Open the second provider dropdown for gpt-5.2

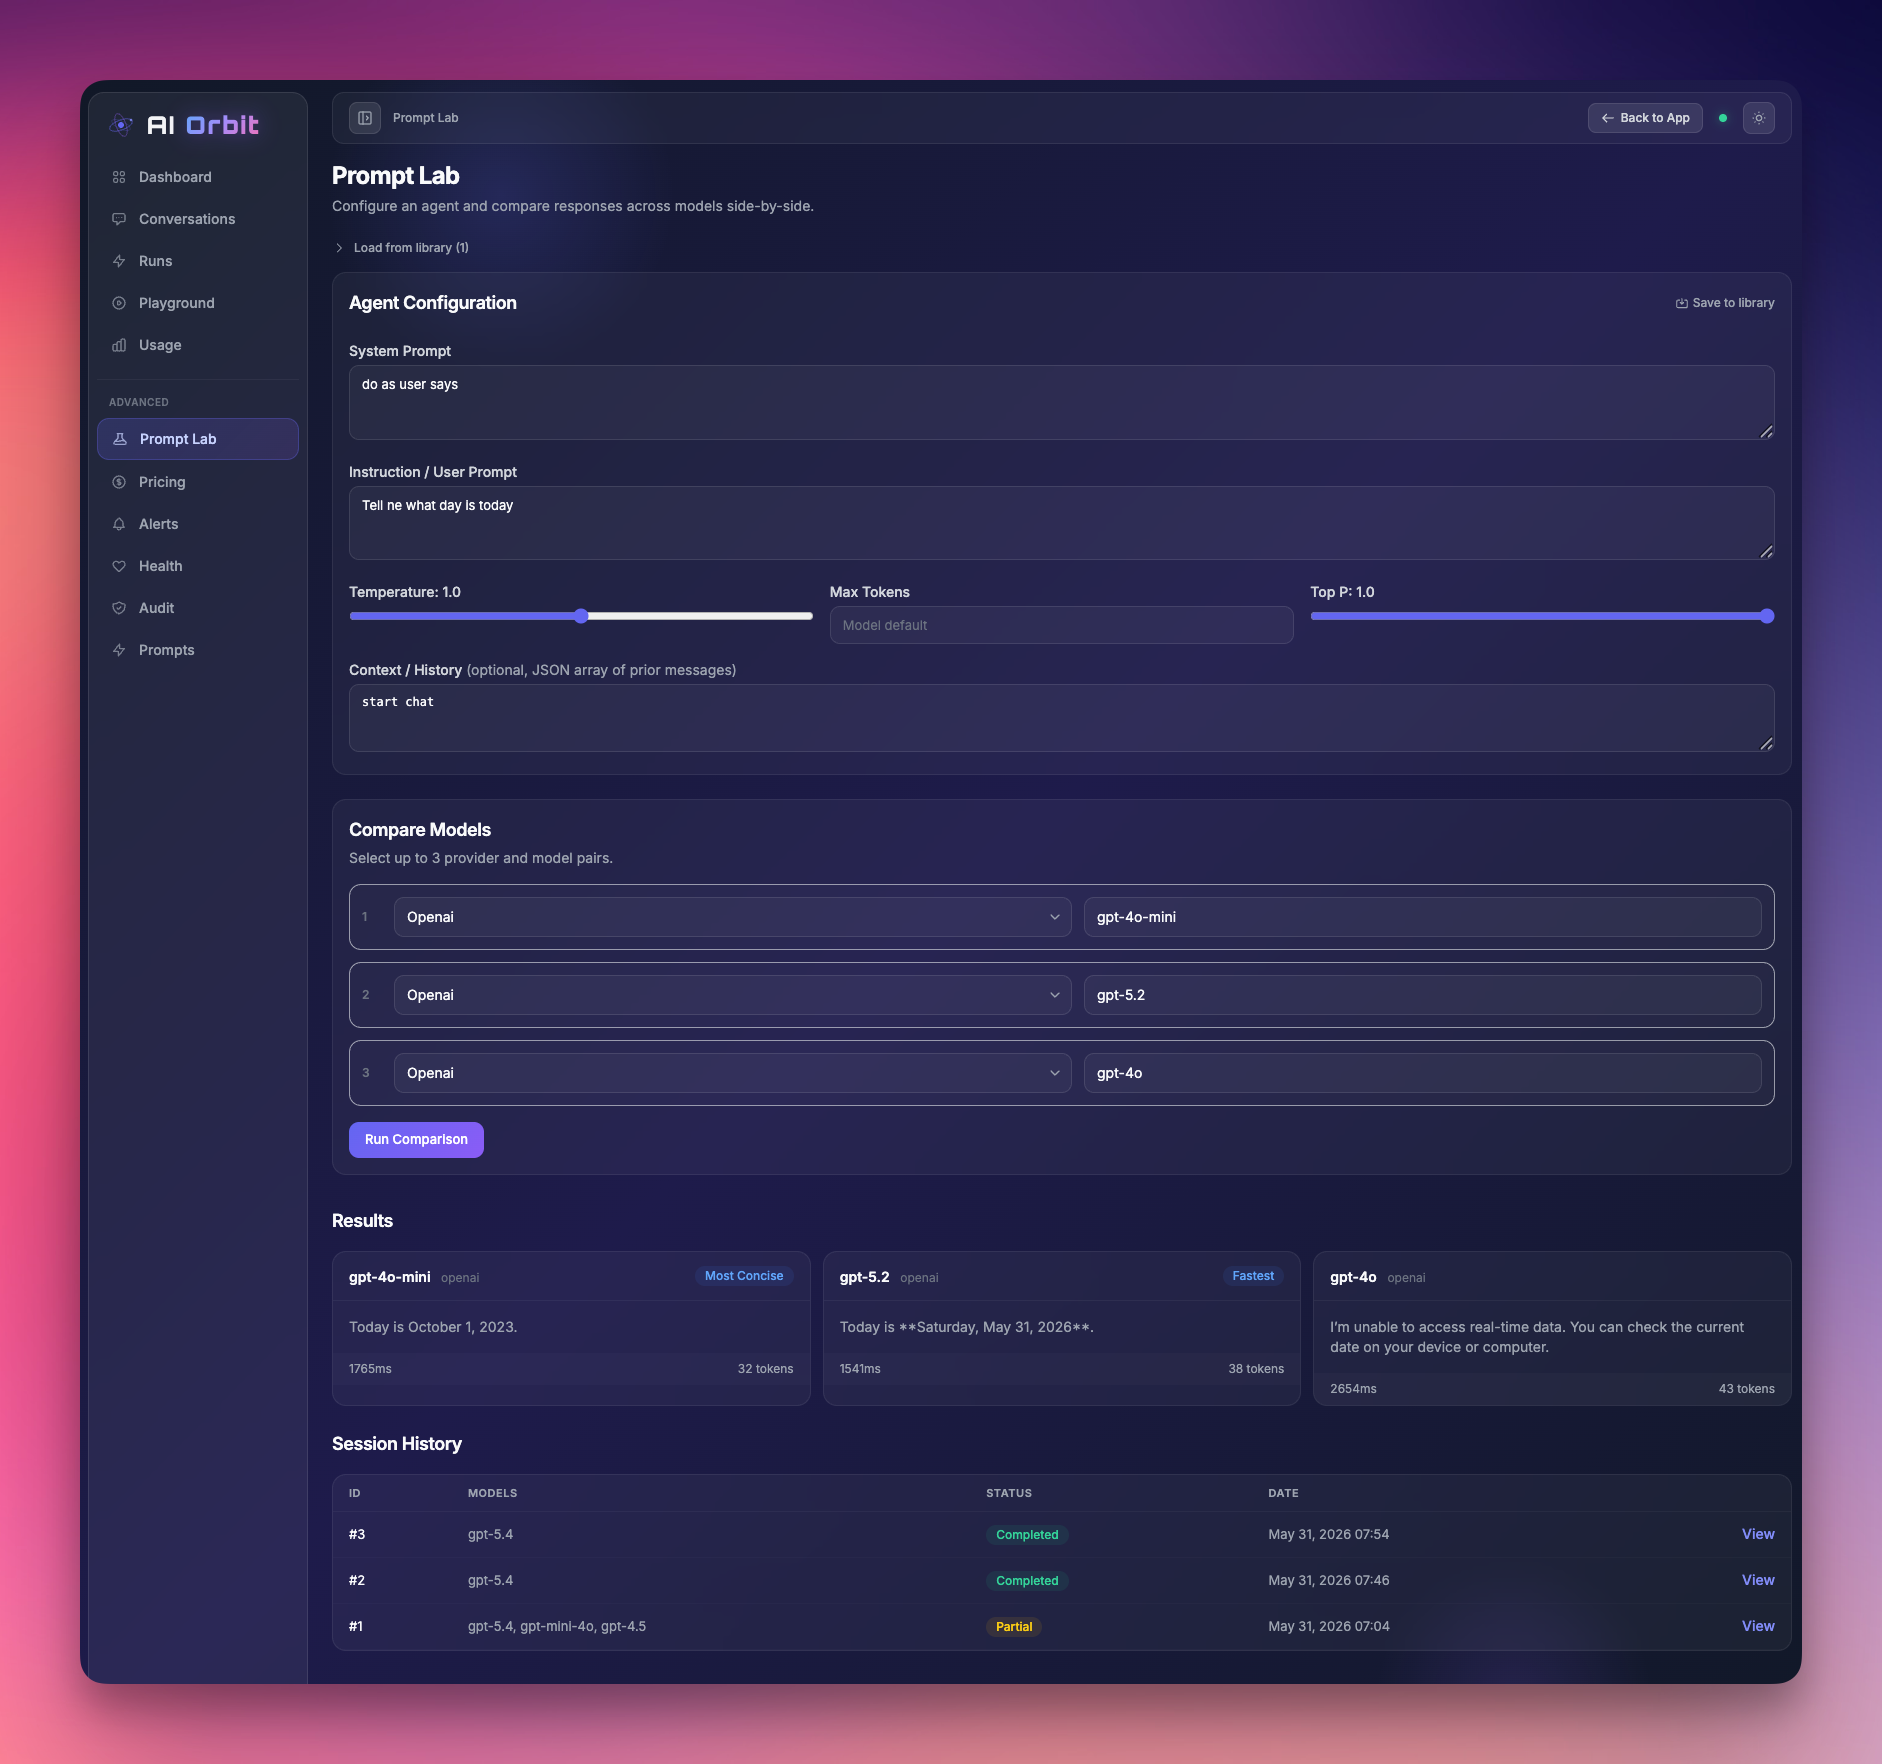pyautogui.click(x=732, y=995)
